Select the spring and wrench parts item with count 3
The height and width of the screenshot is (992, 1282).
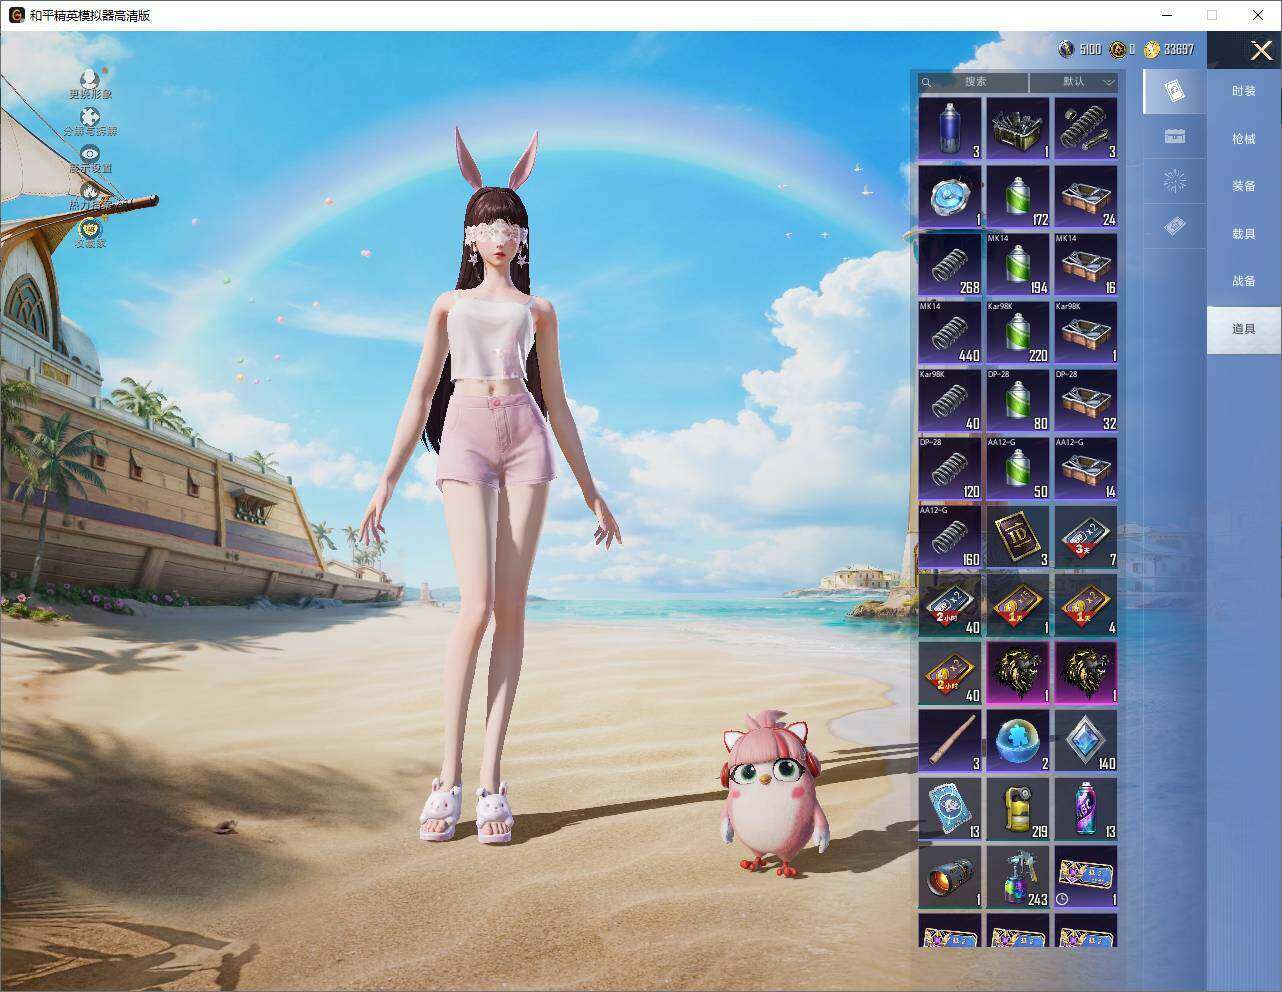pos(1086,129)
